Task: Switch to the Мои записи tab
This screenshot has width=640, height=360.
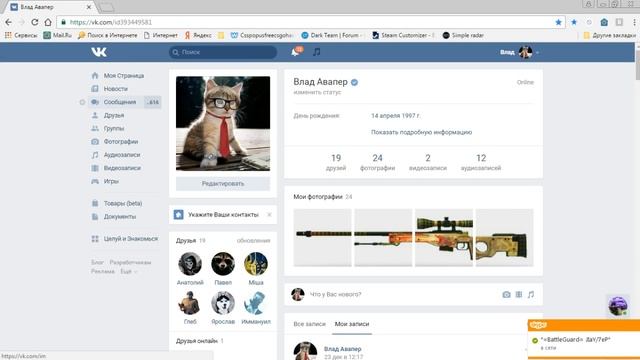Action: tap(352, 324)
